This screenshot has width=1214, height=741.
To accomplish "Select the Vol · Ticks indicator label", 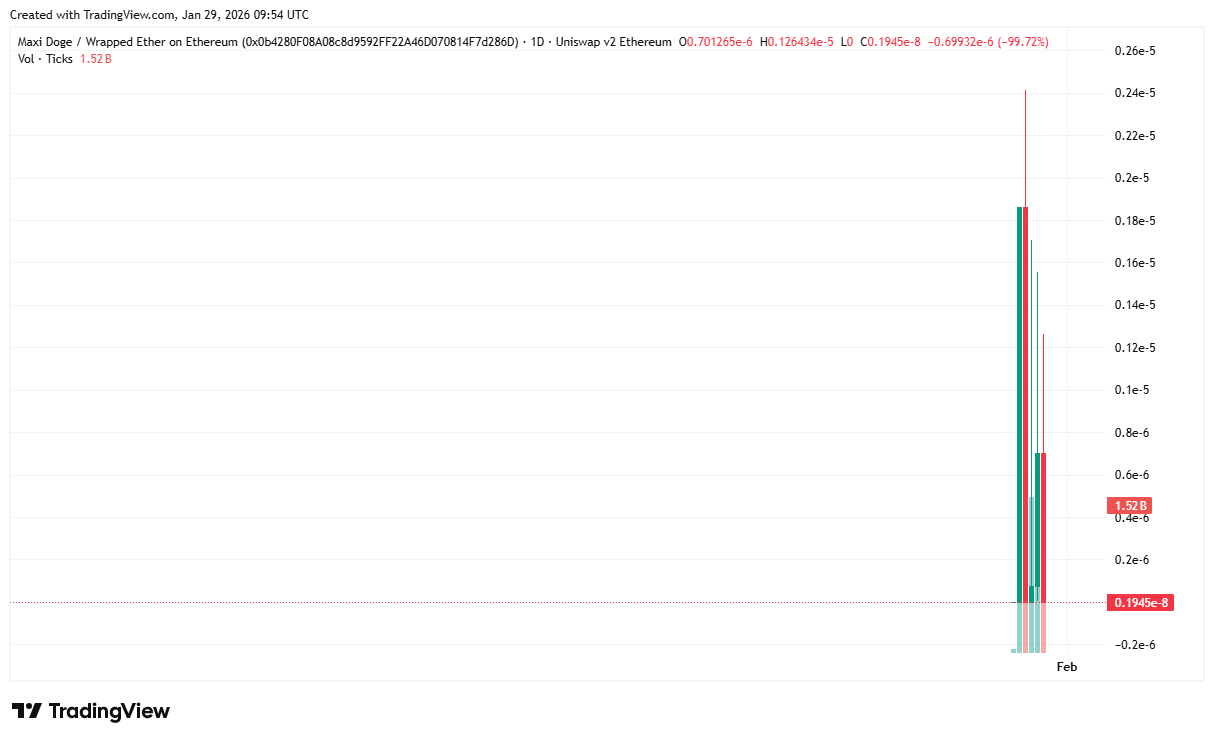I will [45, 59].
